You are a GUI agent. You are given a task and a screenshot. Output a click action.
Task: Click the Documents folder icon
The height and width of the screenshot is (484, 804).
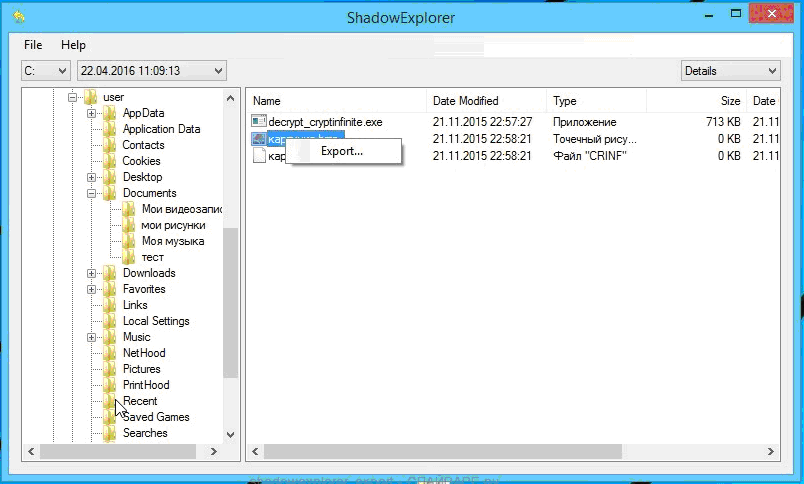[109, 193]
